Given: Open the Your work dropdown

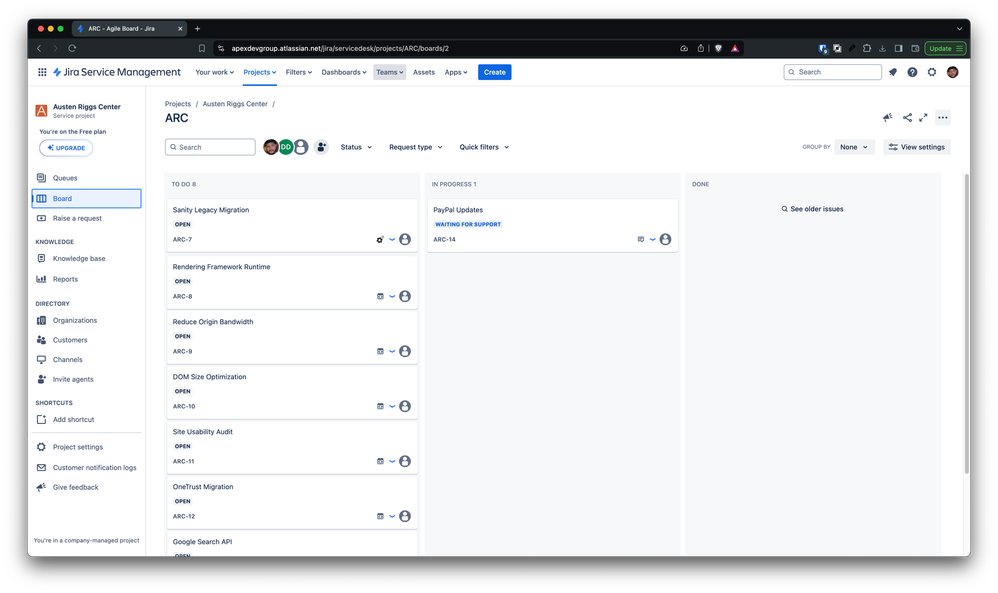Looking at the screenshot, I should [214, 73].
